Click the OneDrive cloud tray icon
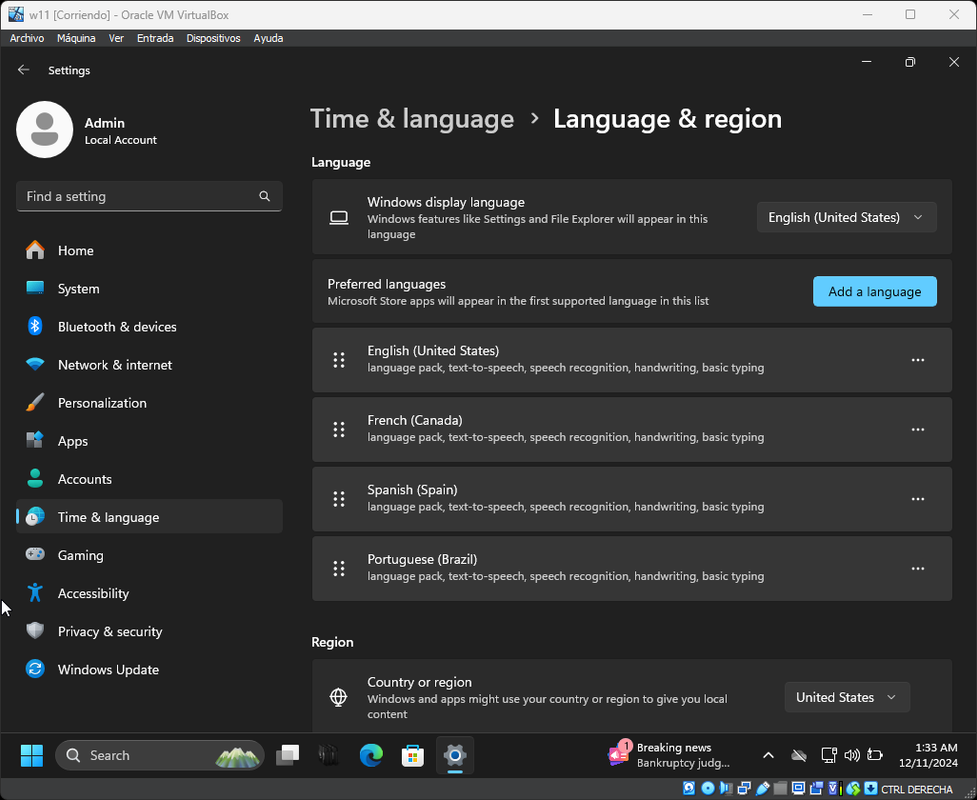Image resolution: width=977 pixels, height=800 pixels. [x=799, y=755]
